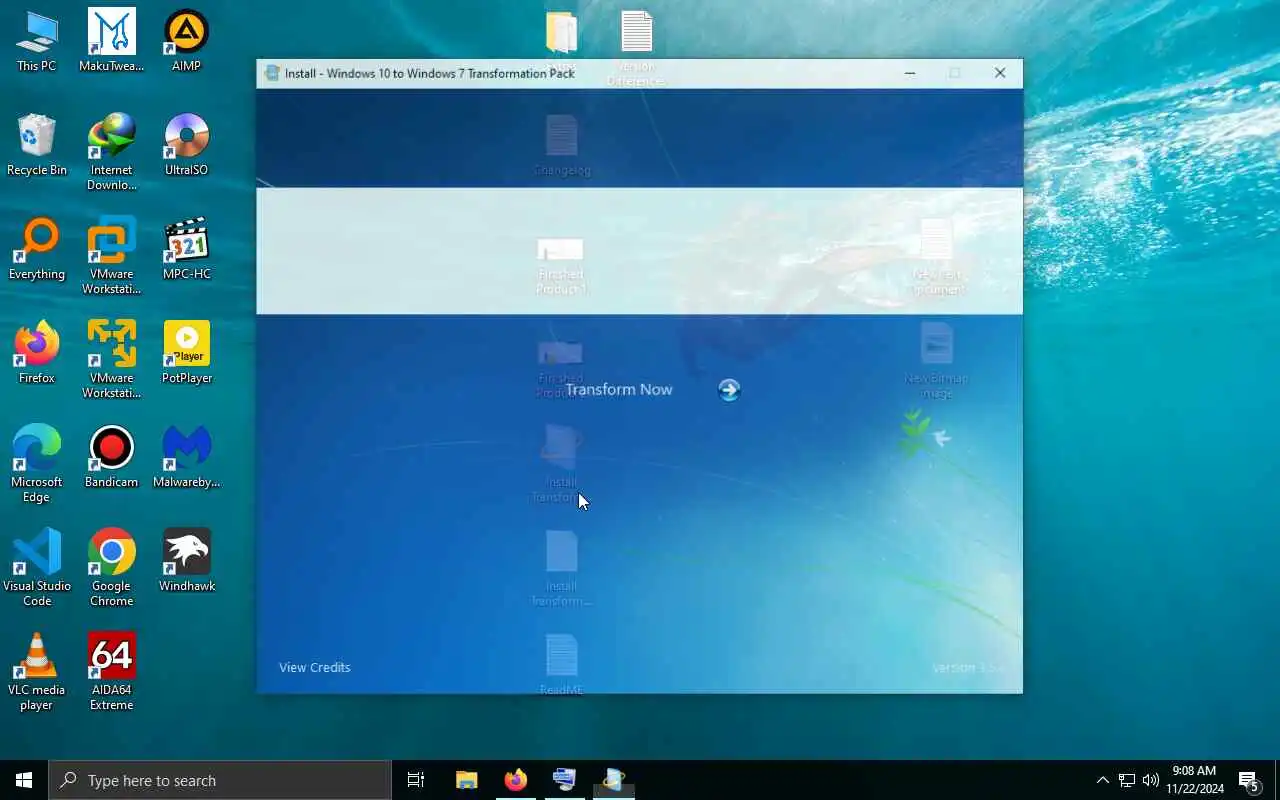The image size is (1280, 800).
Task: Open the notification center icon
Action: tap(1250, 780)
